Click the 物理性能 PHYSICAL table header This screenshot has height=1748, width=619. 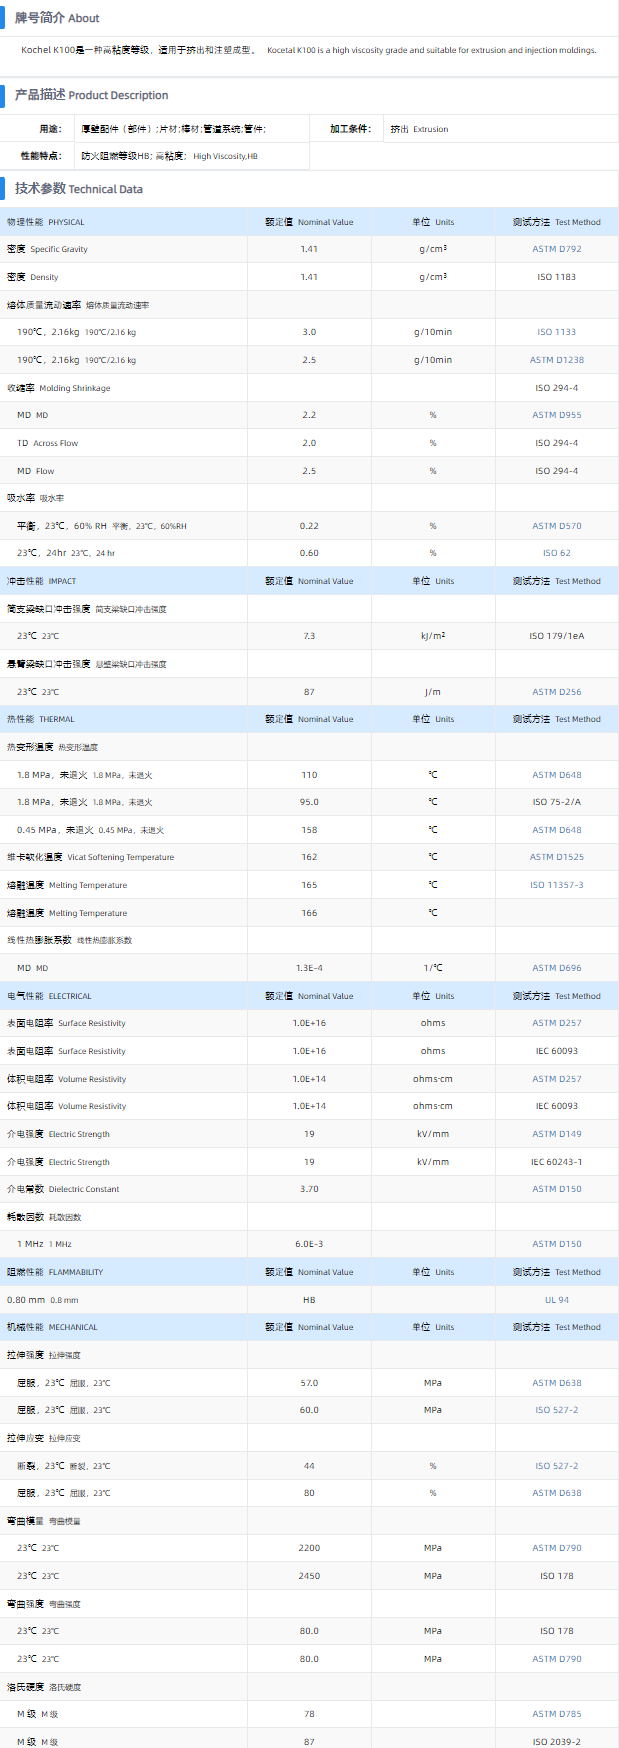[x=46, y=222]
